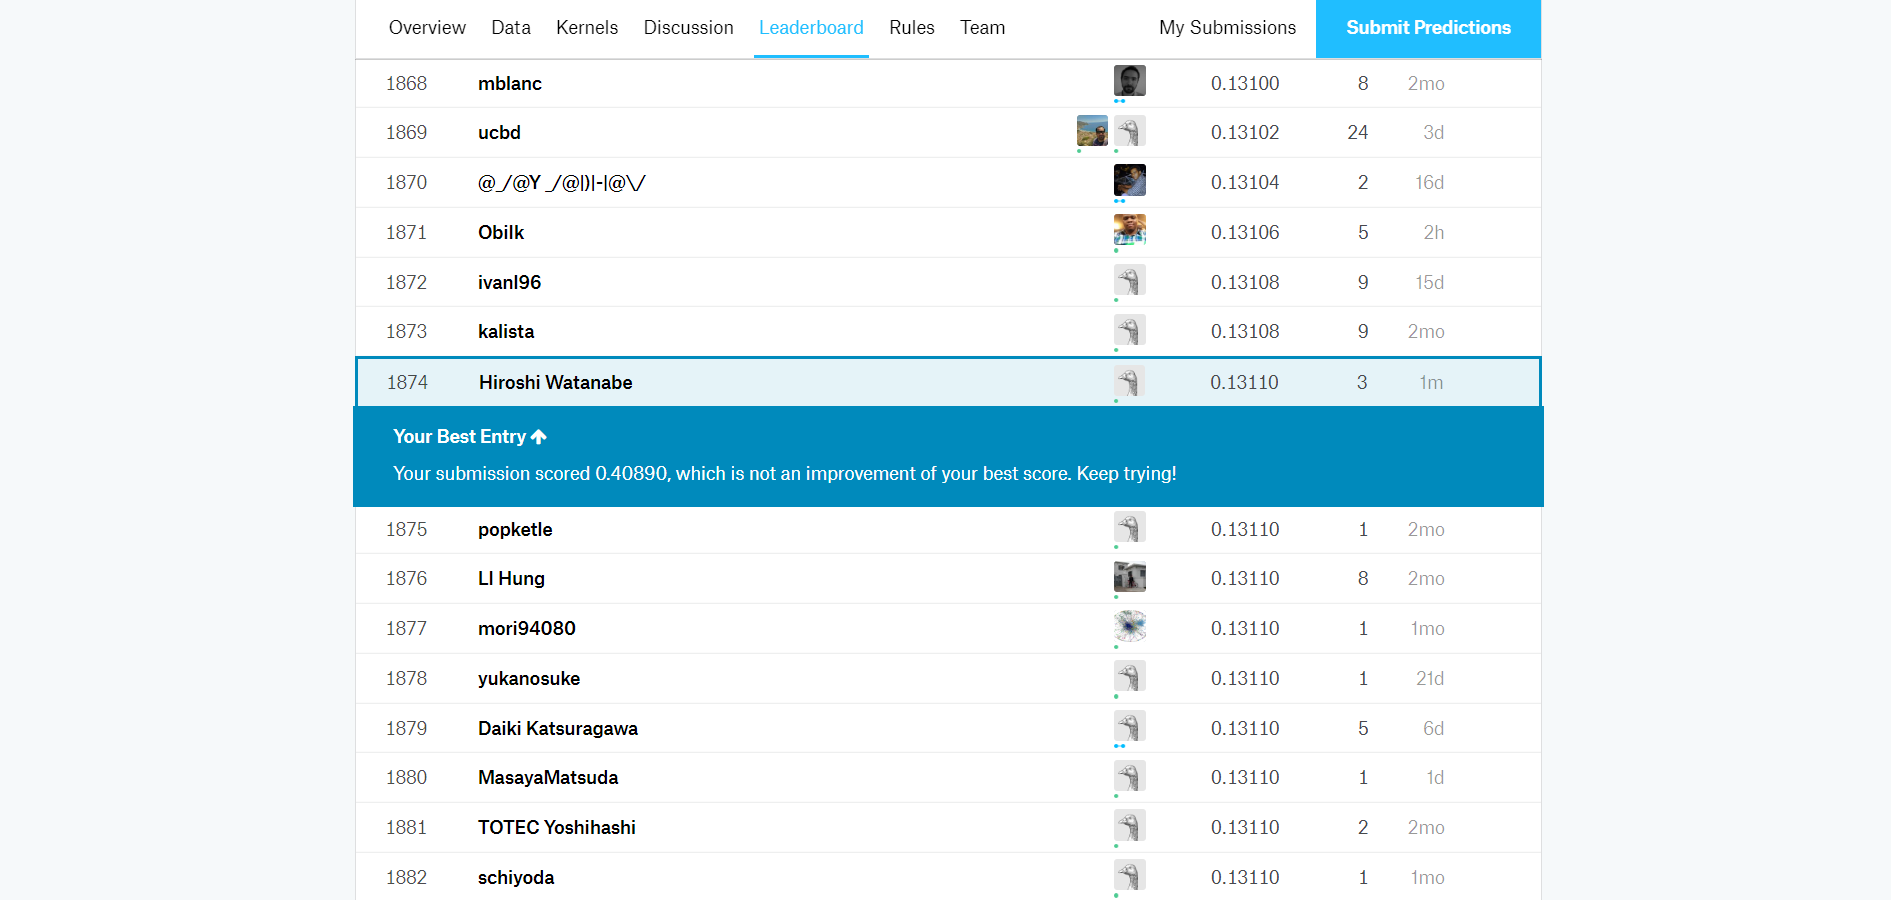Click the up arrow in Your Best Entry
Screen dimensions: 1891x900
click(539, 436)
